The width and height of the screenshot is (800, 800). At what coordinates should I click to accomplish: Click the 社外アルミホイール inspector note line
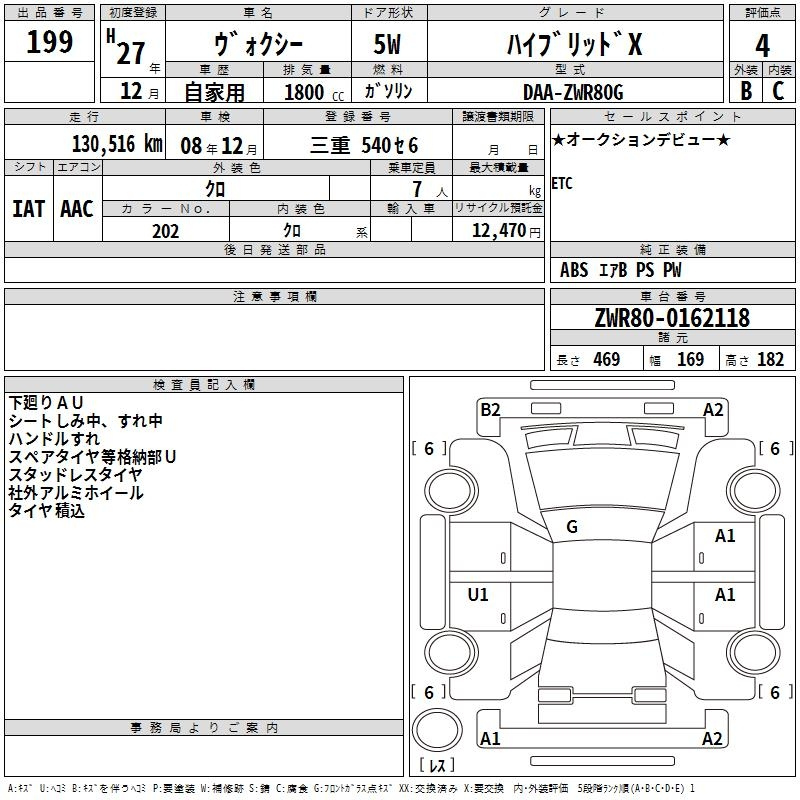(76, 493)
